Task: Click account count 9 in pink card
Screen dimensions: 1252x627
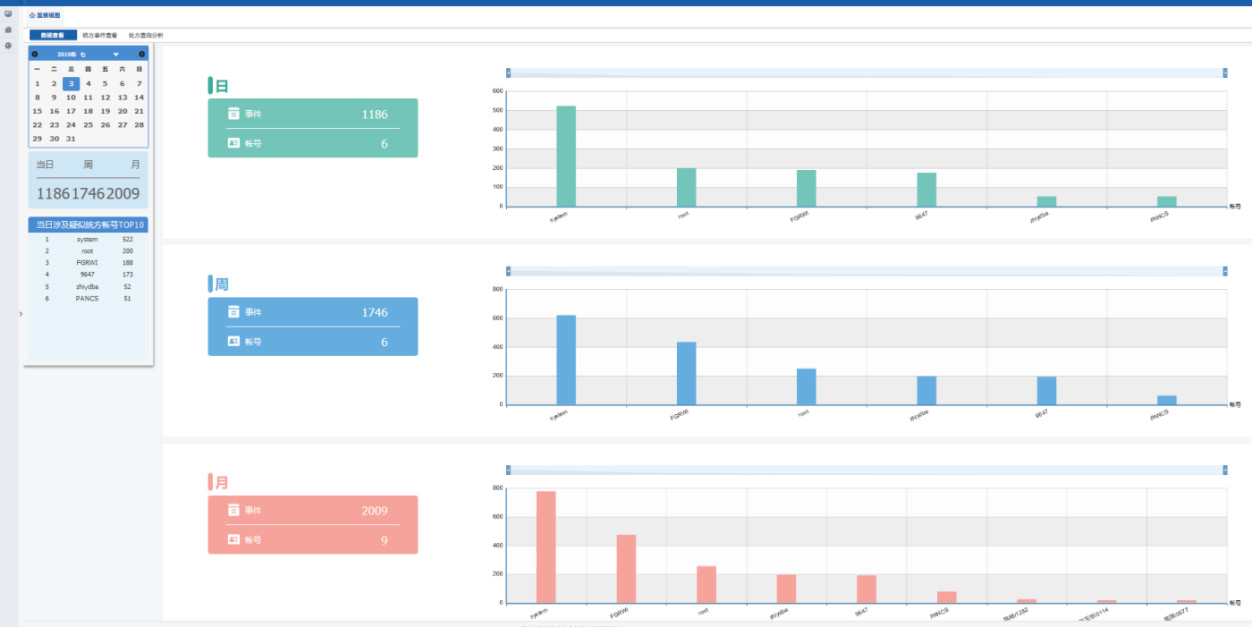Action: [x=384, y=540]
